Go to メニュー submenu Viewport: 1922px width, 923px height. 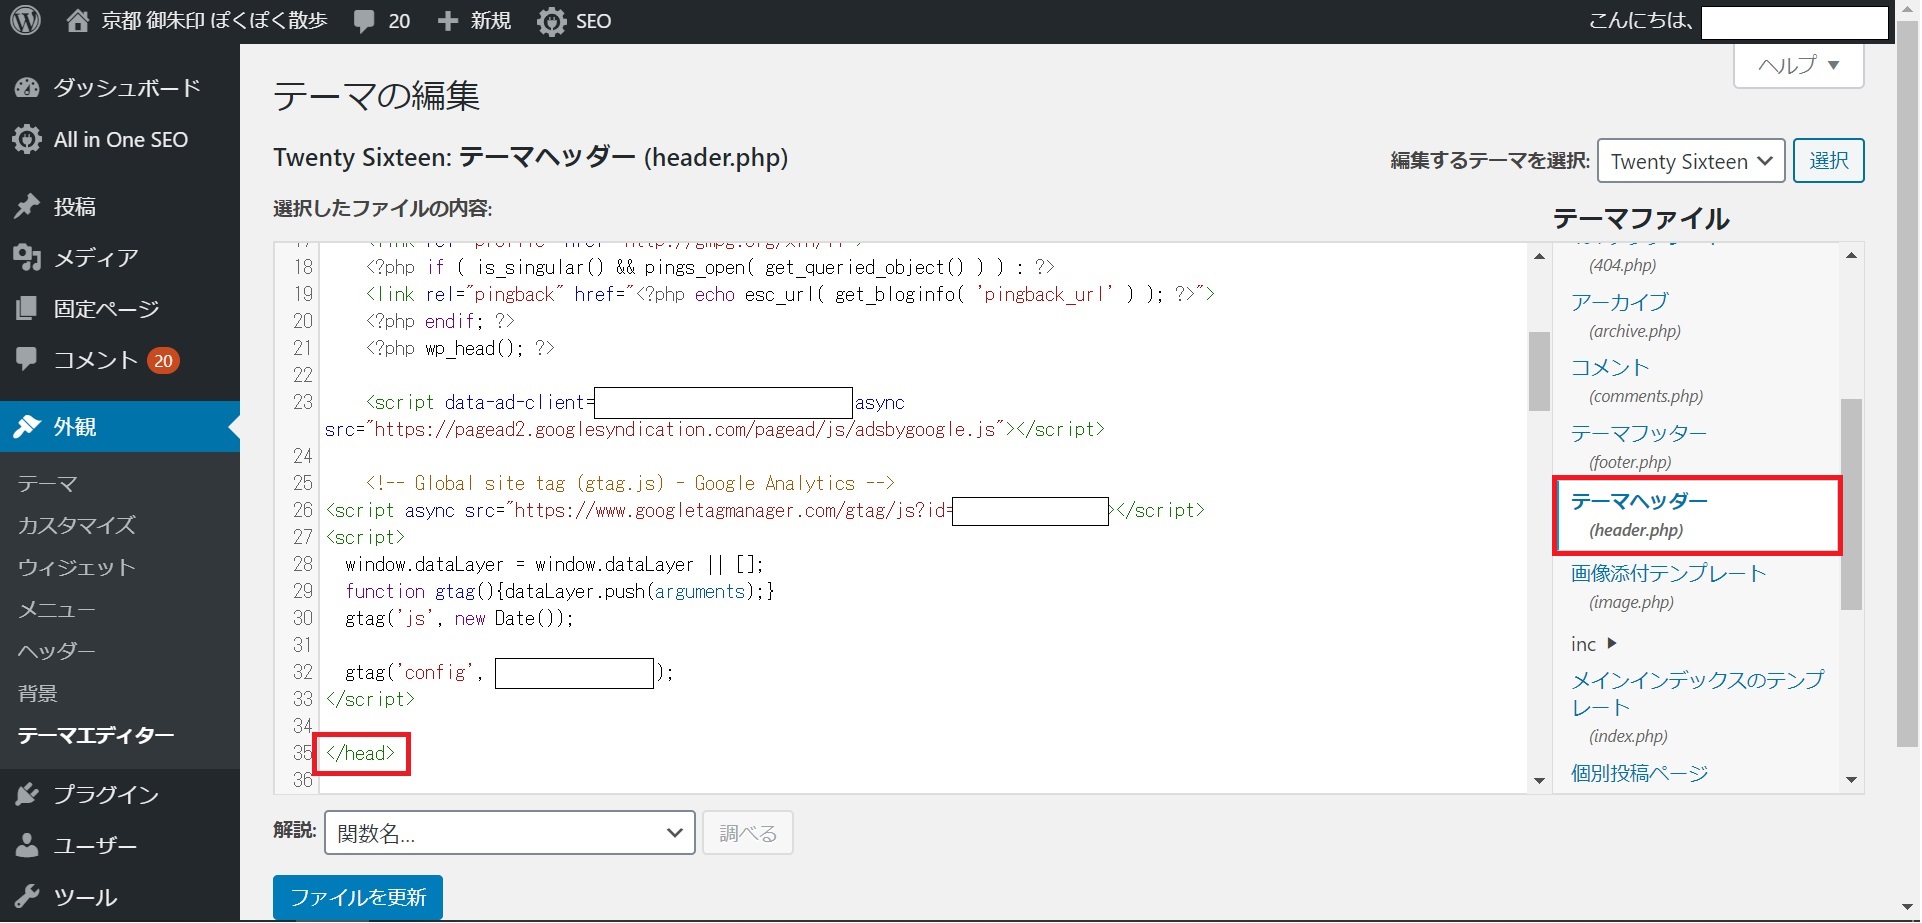coord(56,610)
